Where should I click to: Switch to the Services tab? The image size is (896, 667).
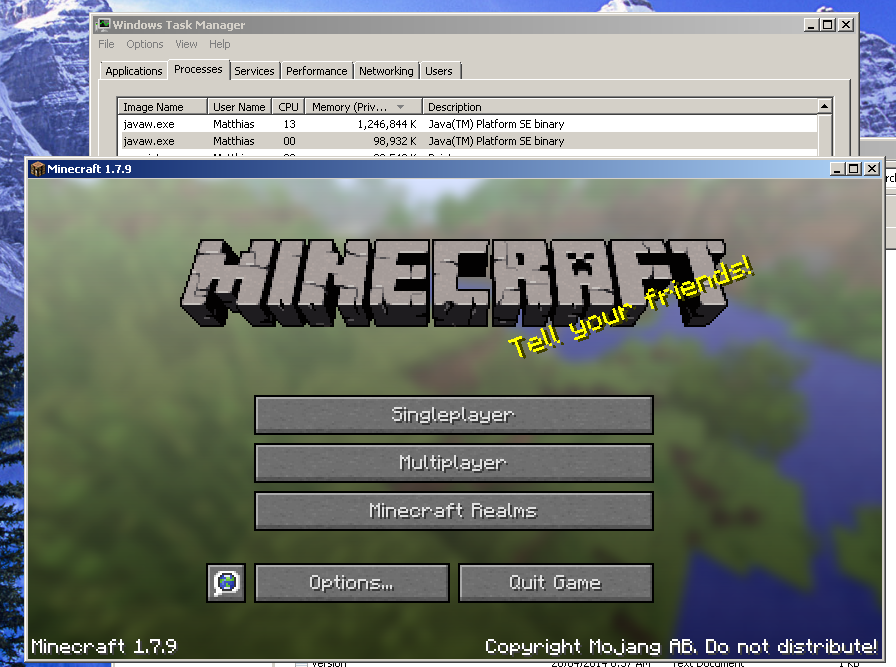254,71
